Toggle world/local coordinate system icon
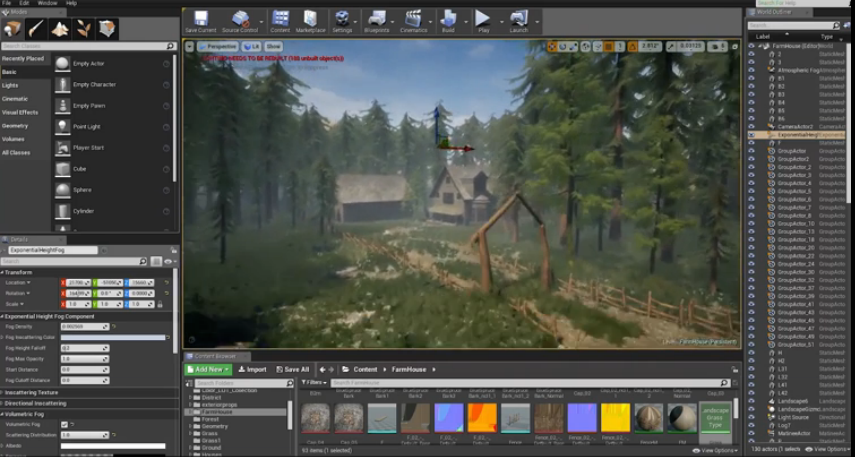 pos(586,47)
